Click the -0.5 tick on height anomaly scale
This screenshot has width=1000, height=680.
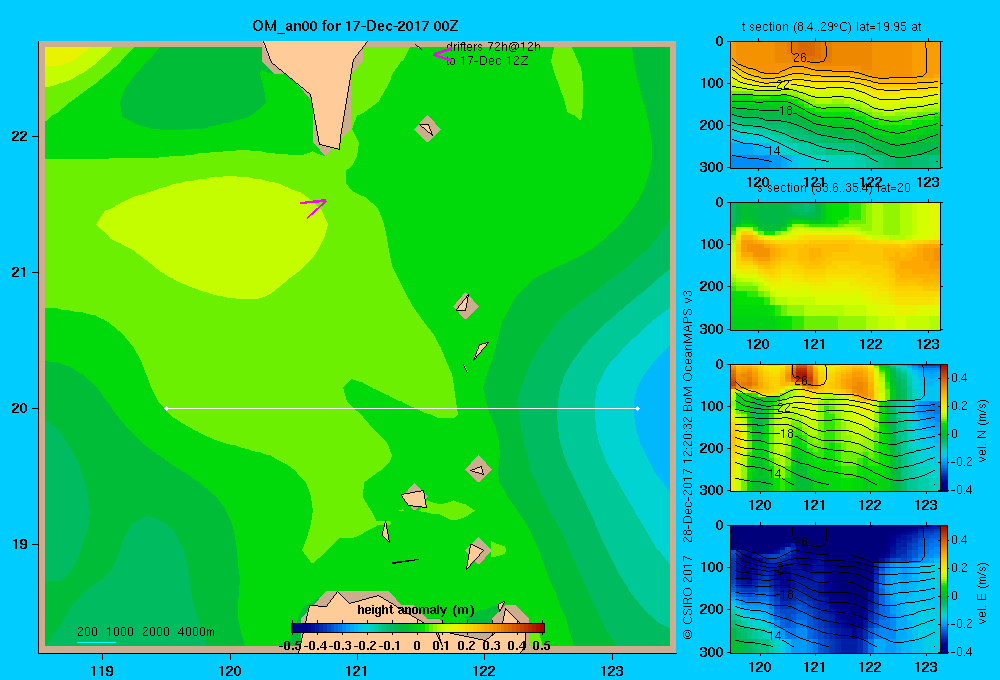tap(291, 646)
